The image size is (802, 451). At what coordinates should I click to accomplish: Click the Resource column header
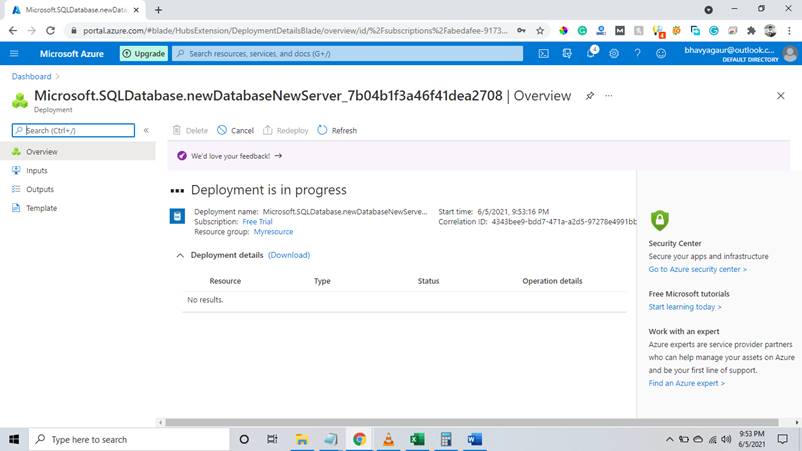pyautogui.click(x=225, y=281)
